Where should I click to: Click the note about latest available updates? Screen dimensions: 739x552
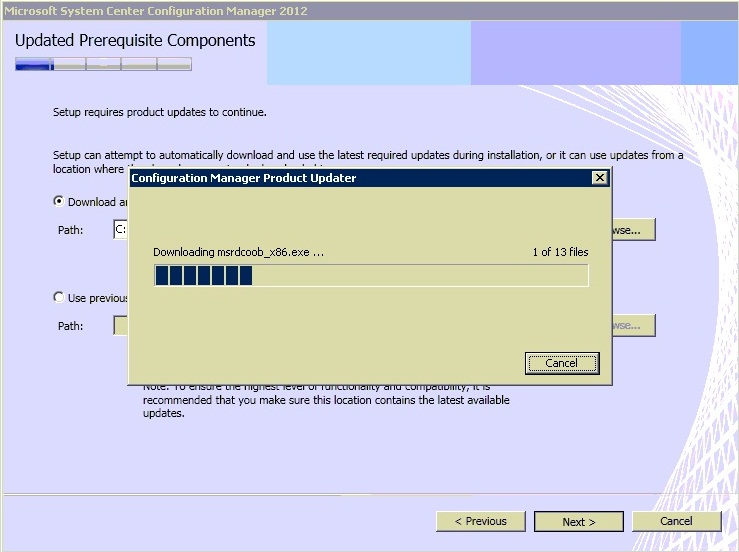(x=326, y=400)
